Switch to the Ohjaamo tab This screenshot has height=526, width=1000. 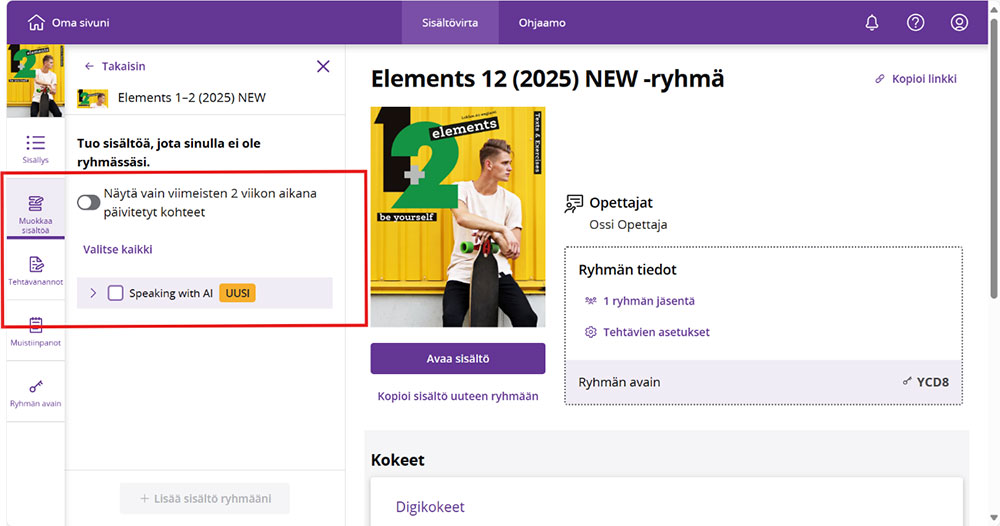(x=542, y=22)
